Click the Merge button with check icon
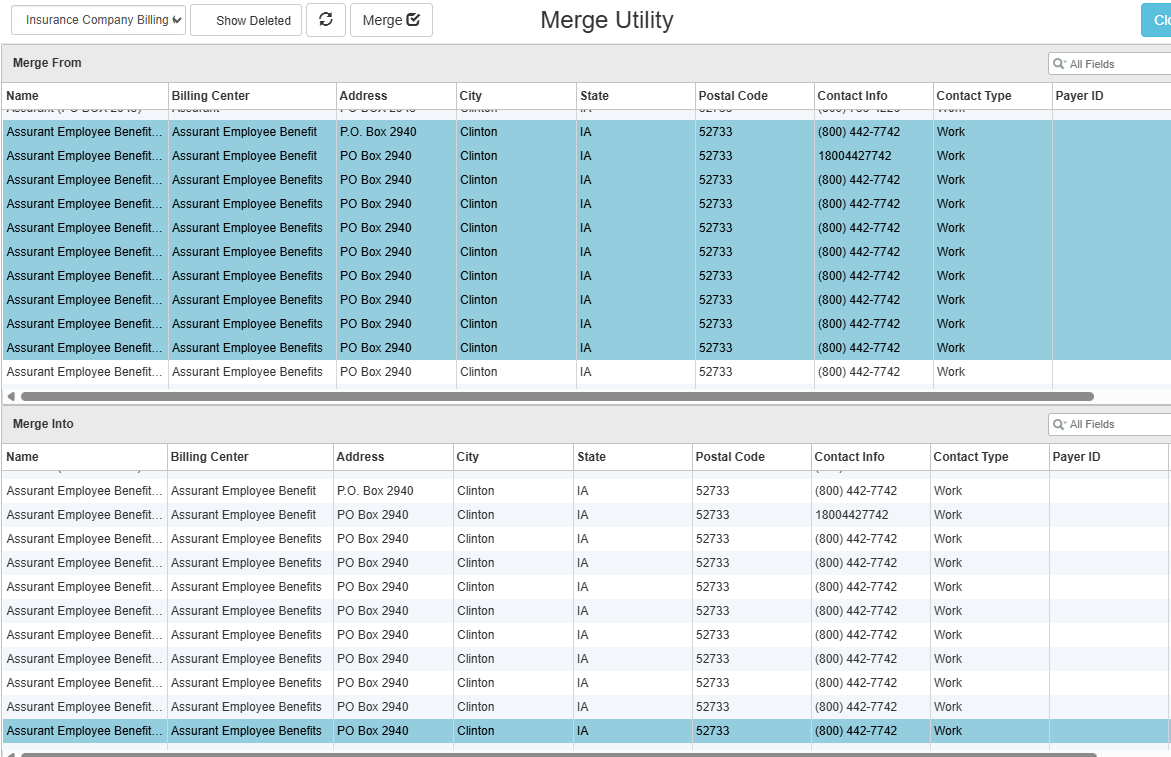The image size is (1171, 757). click(391, 20)
